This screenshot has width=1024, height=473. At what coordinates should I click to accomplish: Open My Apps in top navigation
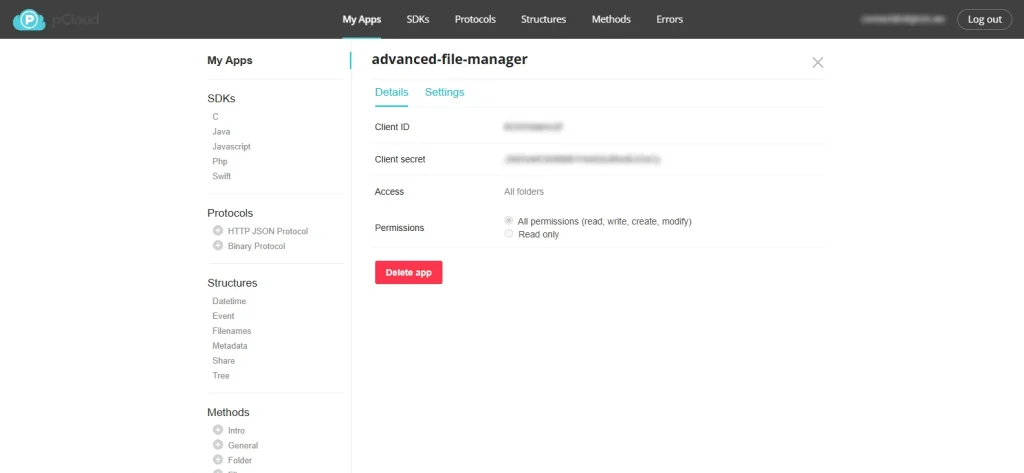(x=361, y=20)
